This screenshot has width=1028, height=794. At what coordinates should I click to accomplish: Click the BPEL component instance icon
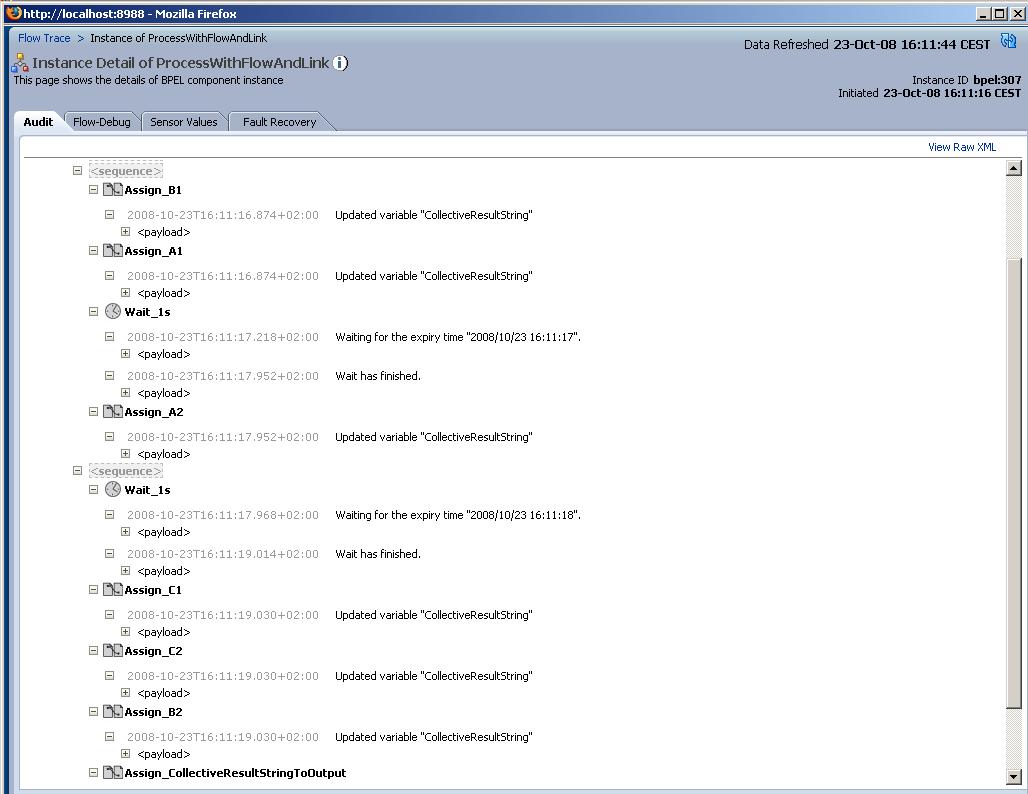pos(20,63)
